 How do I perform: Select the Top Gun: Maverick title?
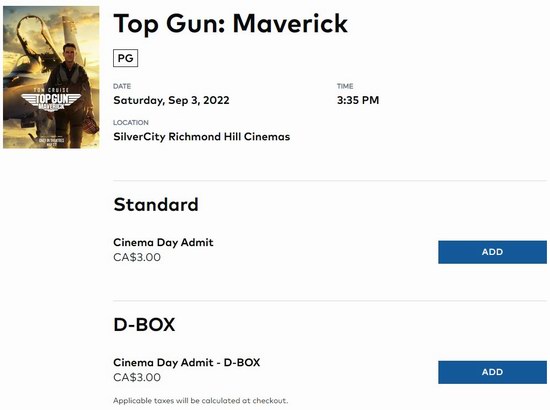(230, 24)
